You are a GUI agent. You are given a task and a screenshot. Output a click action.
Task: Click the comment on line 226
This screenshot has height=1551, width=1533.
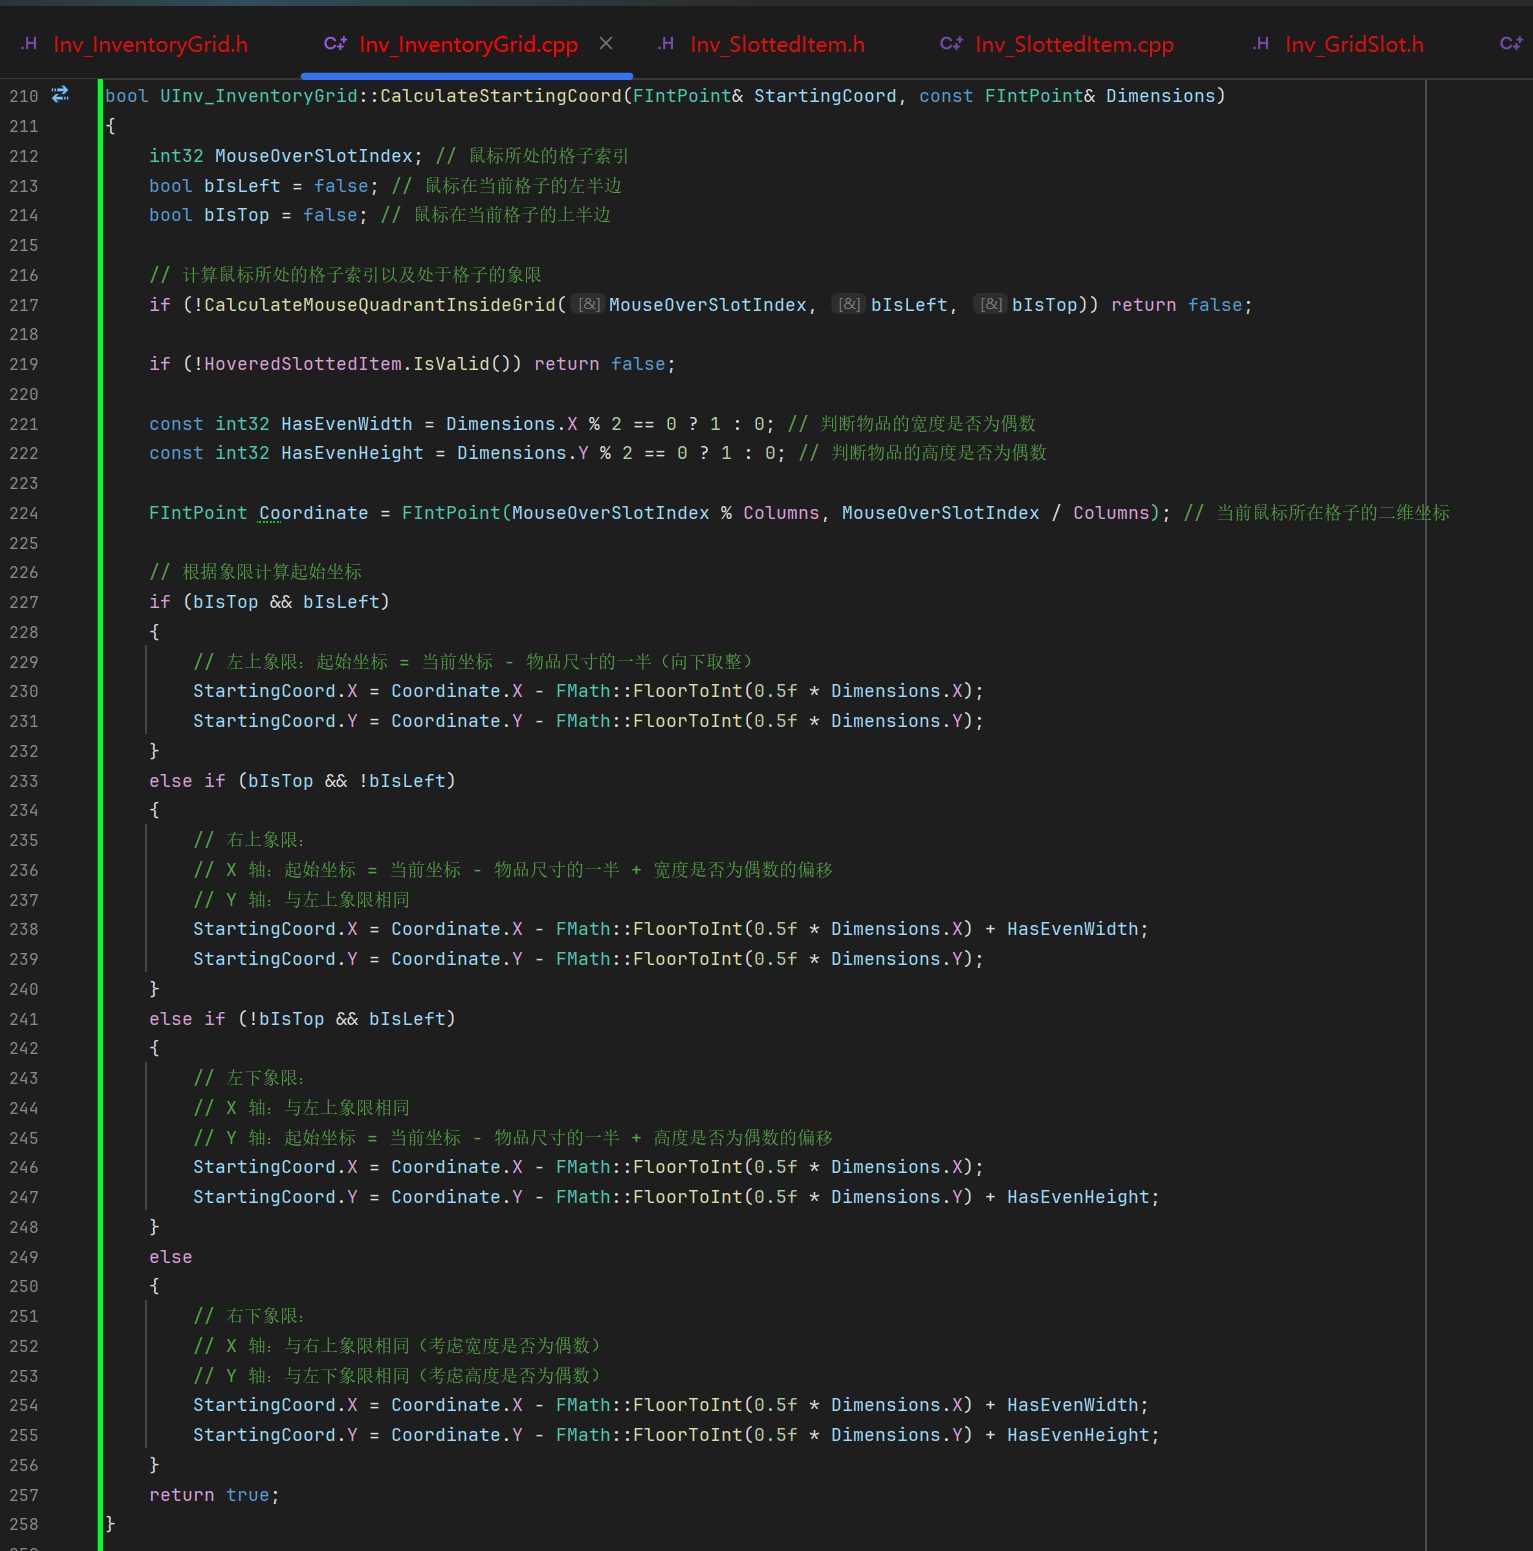click(255, 572)
